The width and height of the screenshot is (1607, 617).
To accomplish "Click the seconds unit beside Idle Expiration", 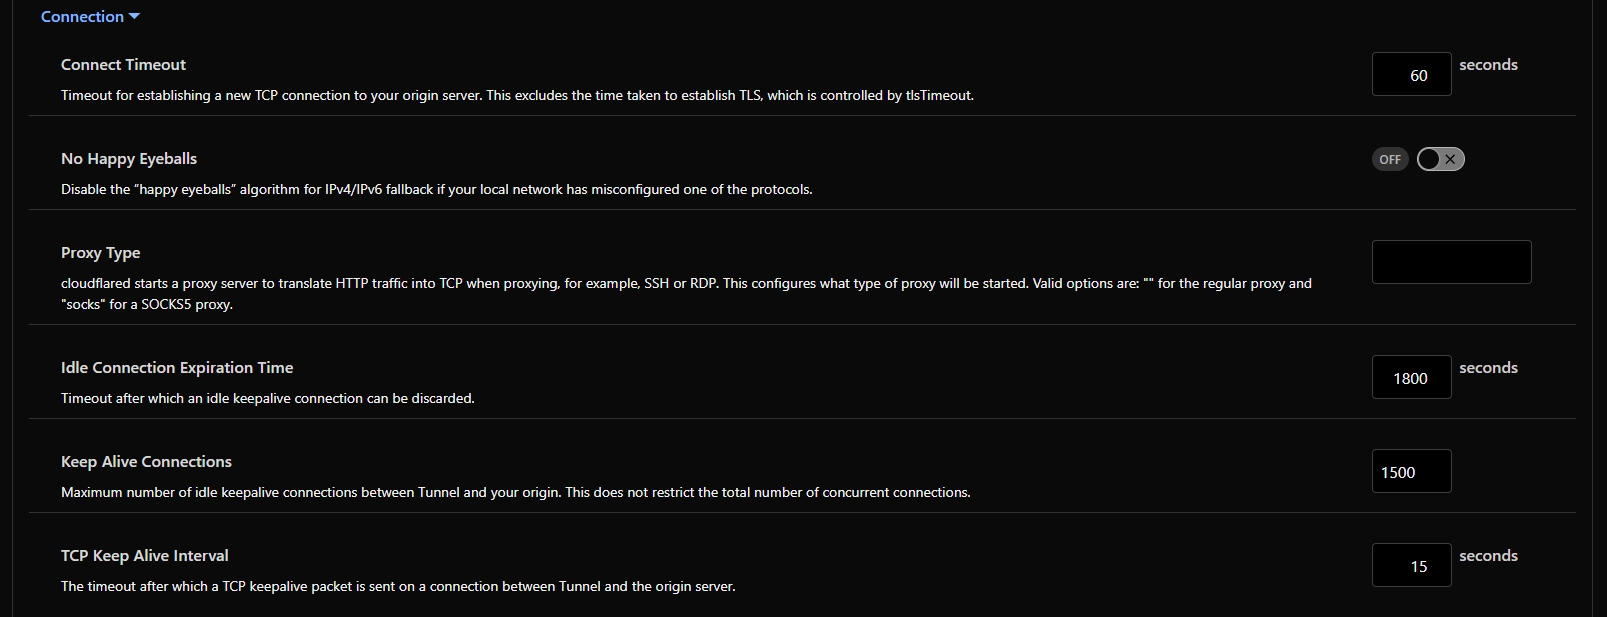I will 1488,368.
